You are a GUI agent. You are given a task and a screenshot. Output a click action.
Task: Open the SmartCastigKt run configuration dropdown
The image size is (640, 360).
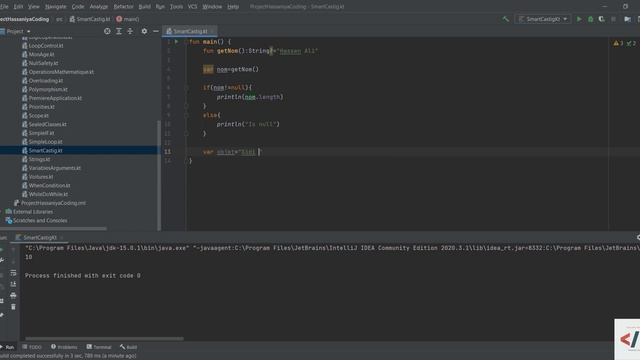pos(543,19)
